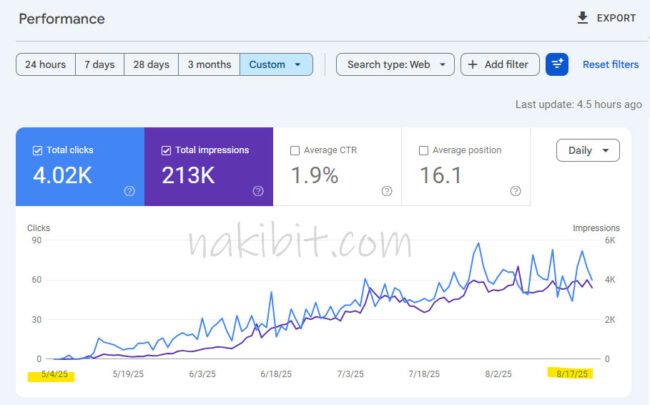Open the blue filter options icon
The width and height of the screenshot is (650, 405).
coord(557,64)
